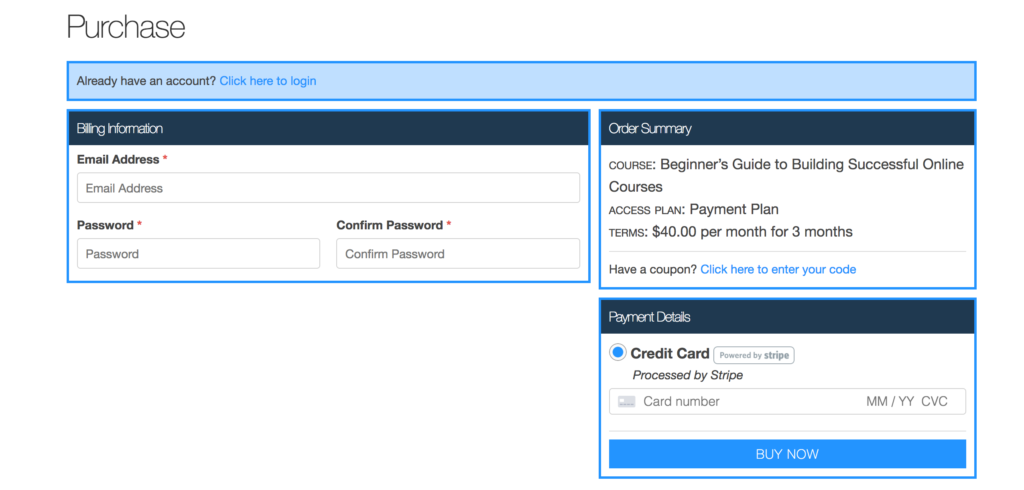
Task: Click the credit card icon in card field
Action: 626,401
